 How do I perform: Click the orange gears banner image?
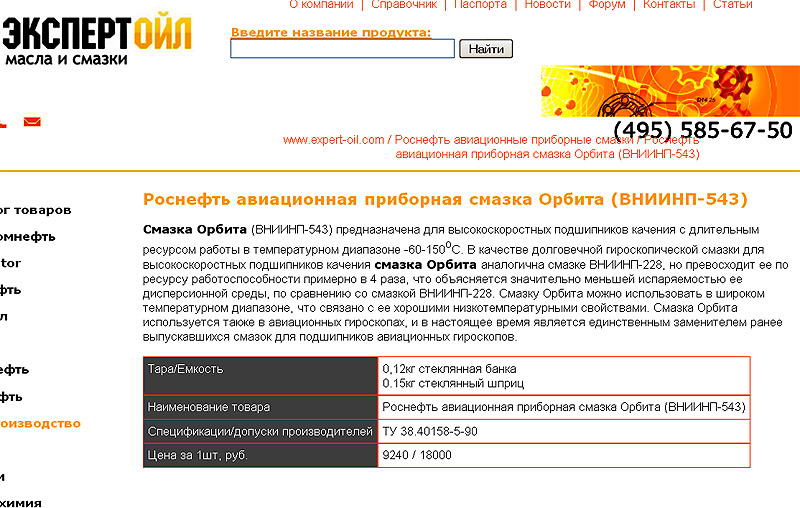click(x=670, y=91)
